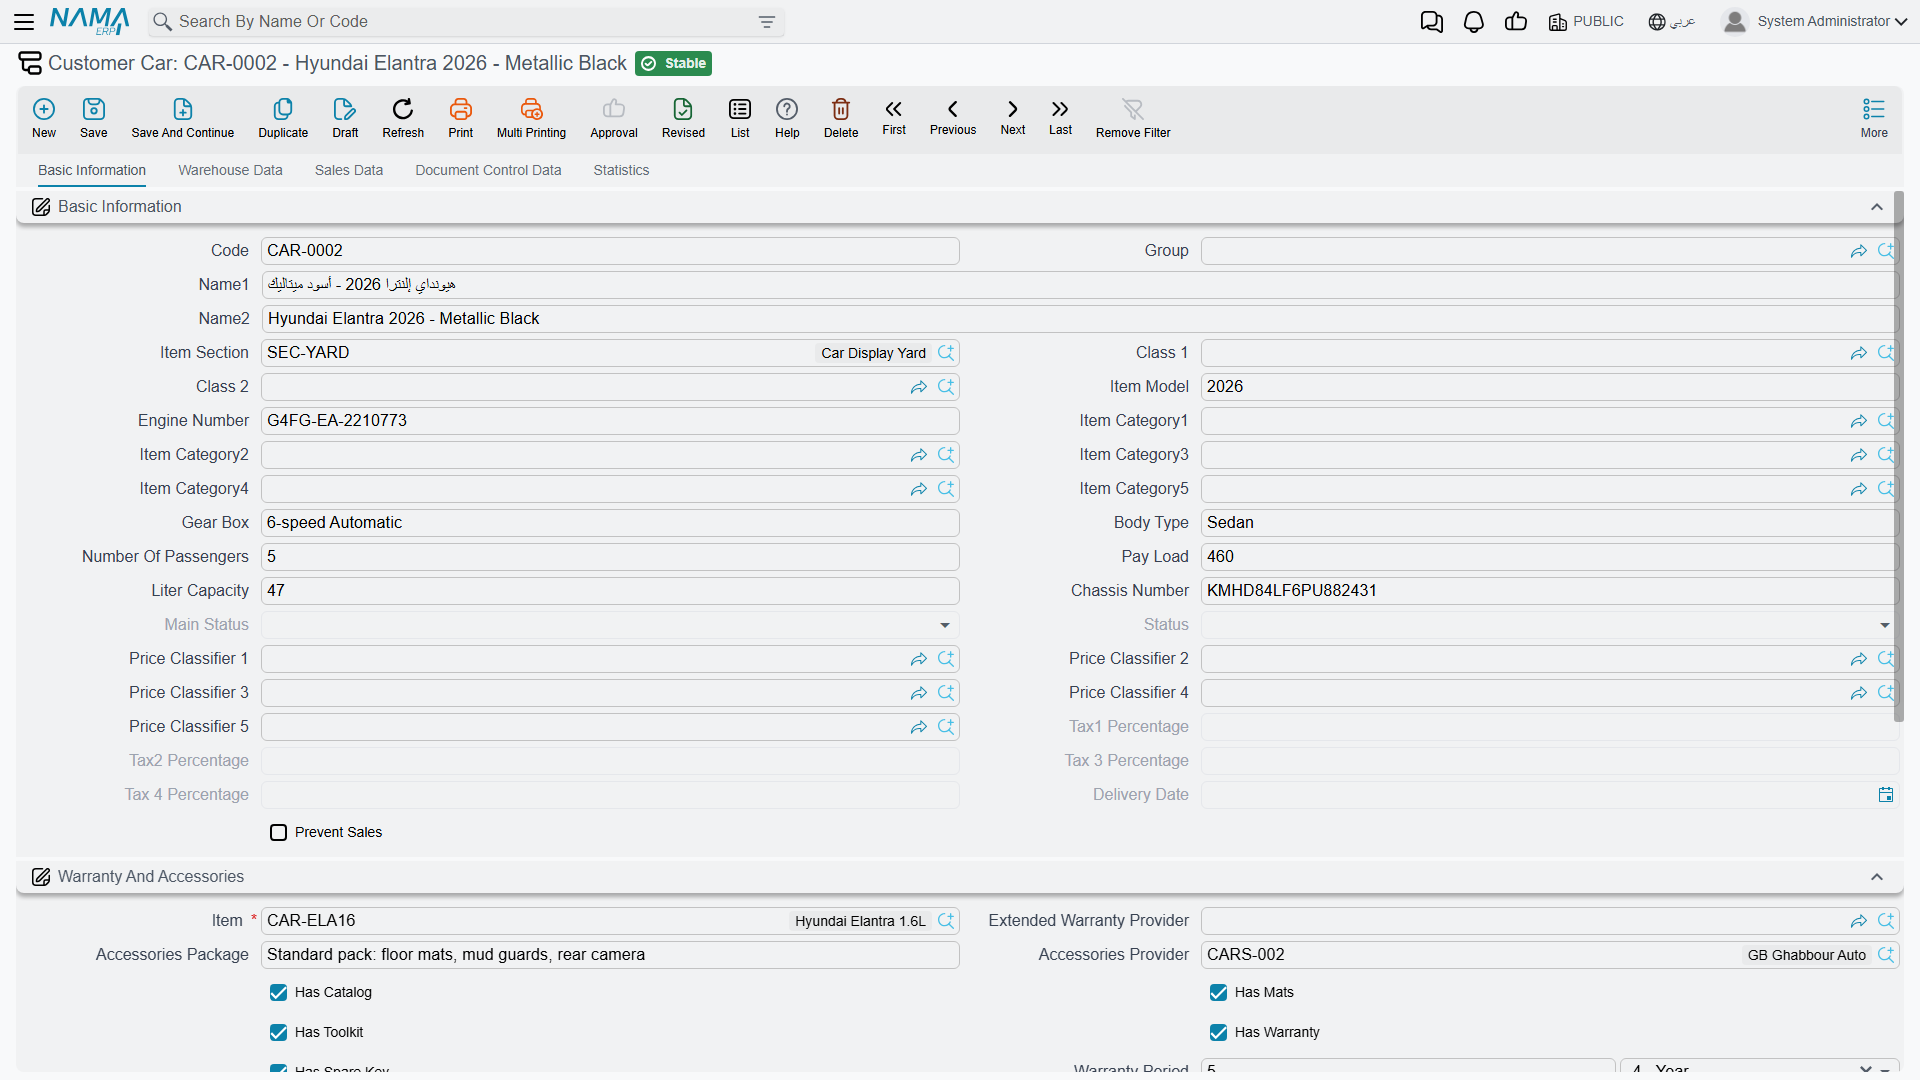This screenshot has width=1920, height=1080.
Task: Uncheck the Has Toolkit checkbox
Action: pos(279,1033)
